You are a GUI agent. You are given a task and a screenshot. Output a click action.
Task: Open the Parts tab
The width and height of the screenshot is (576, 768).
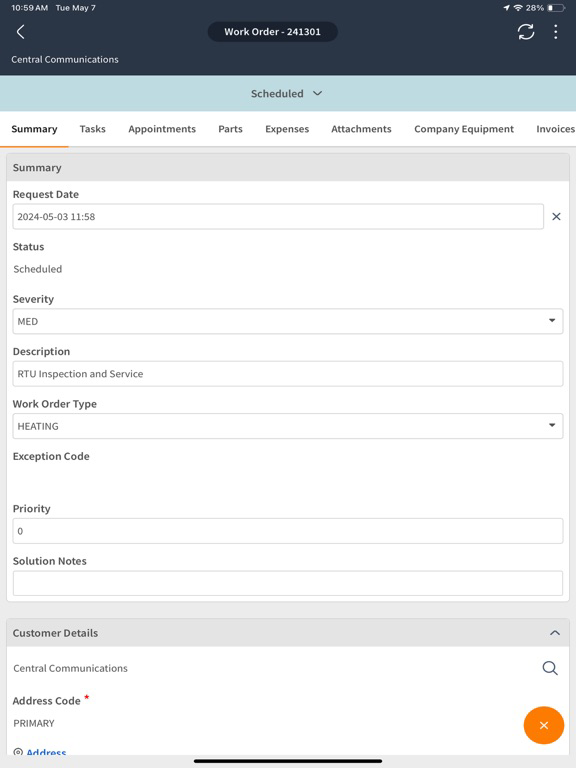click(230, 129)
